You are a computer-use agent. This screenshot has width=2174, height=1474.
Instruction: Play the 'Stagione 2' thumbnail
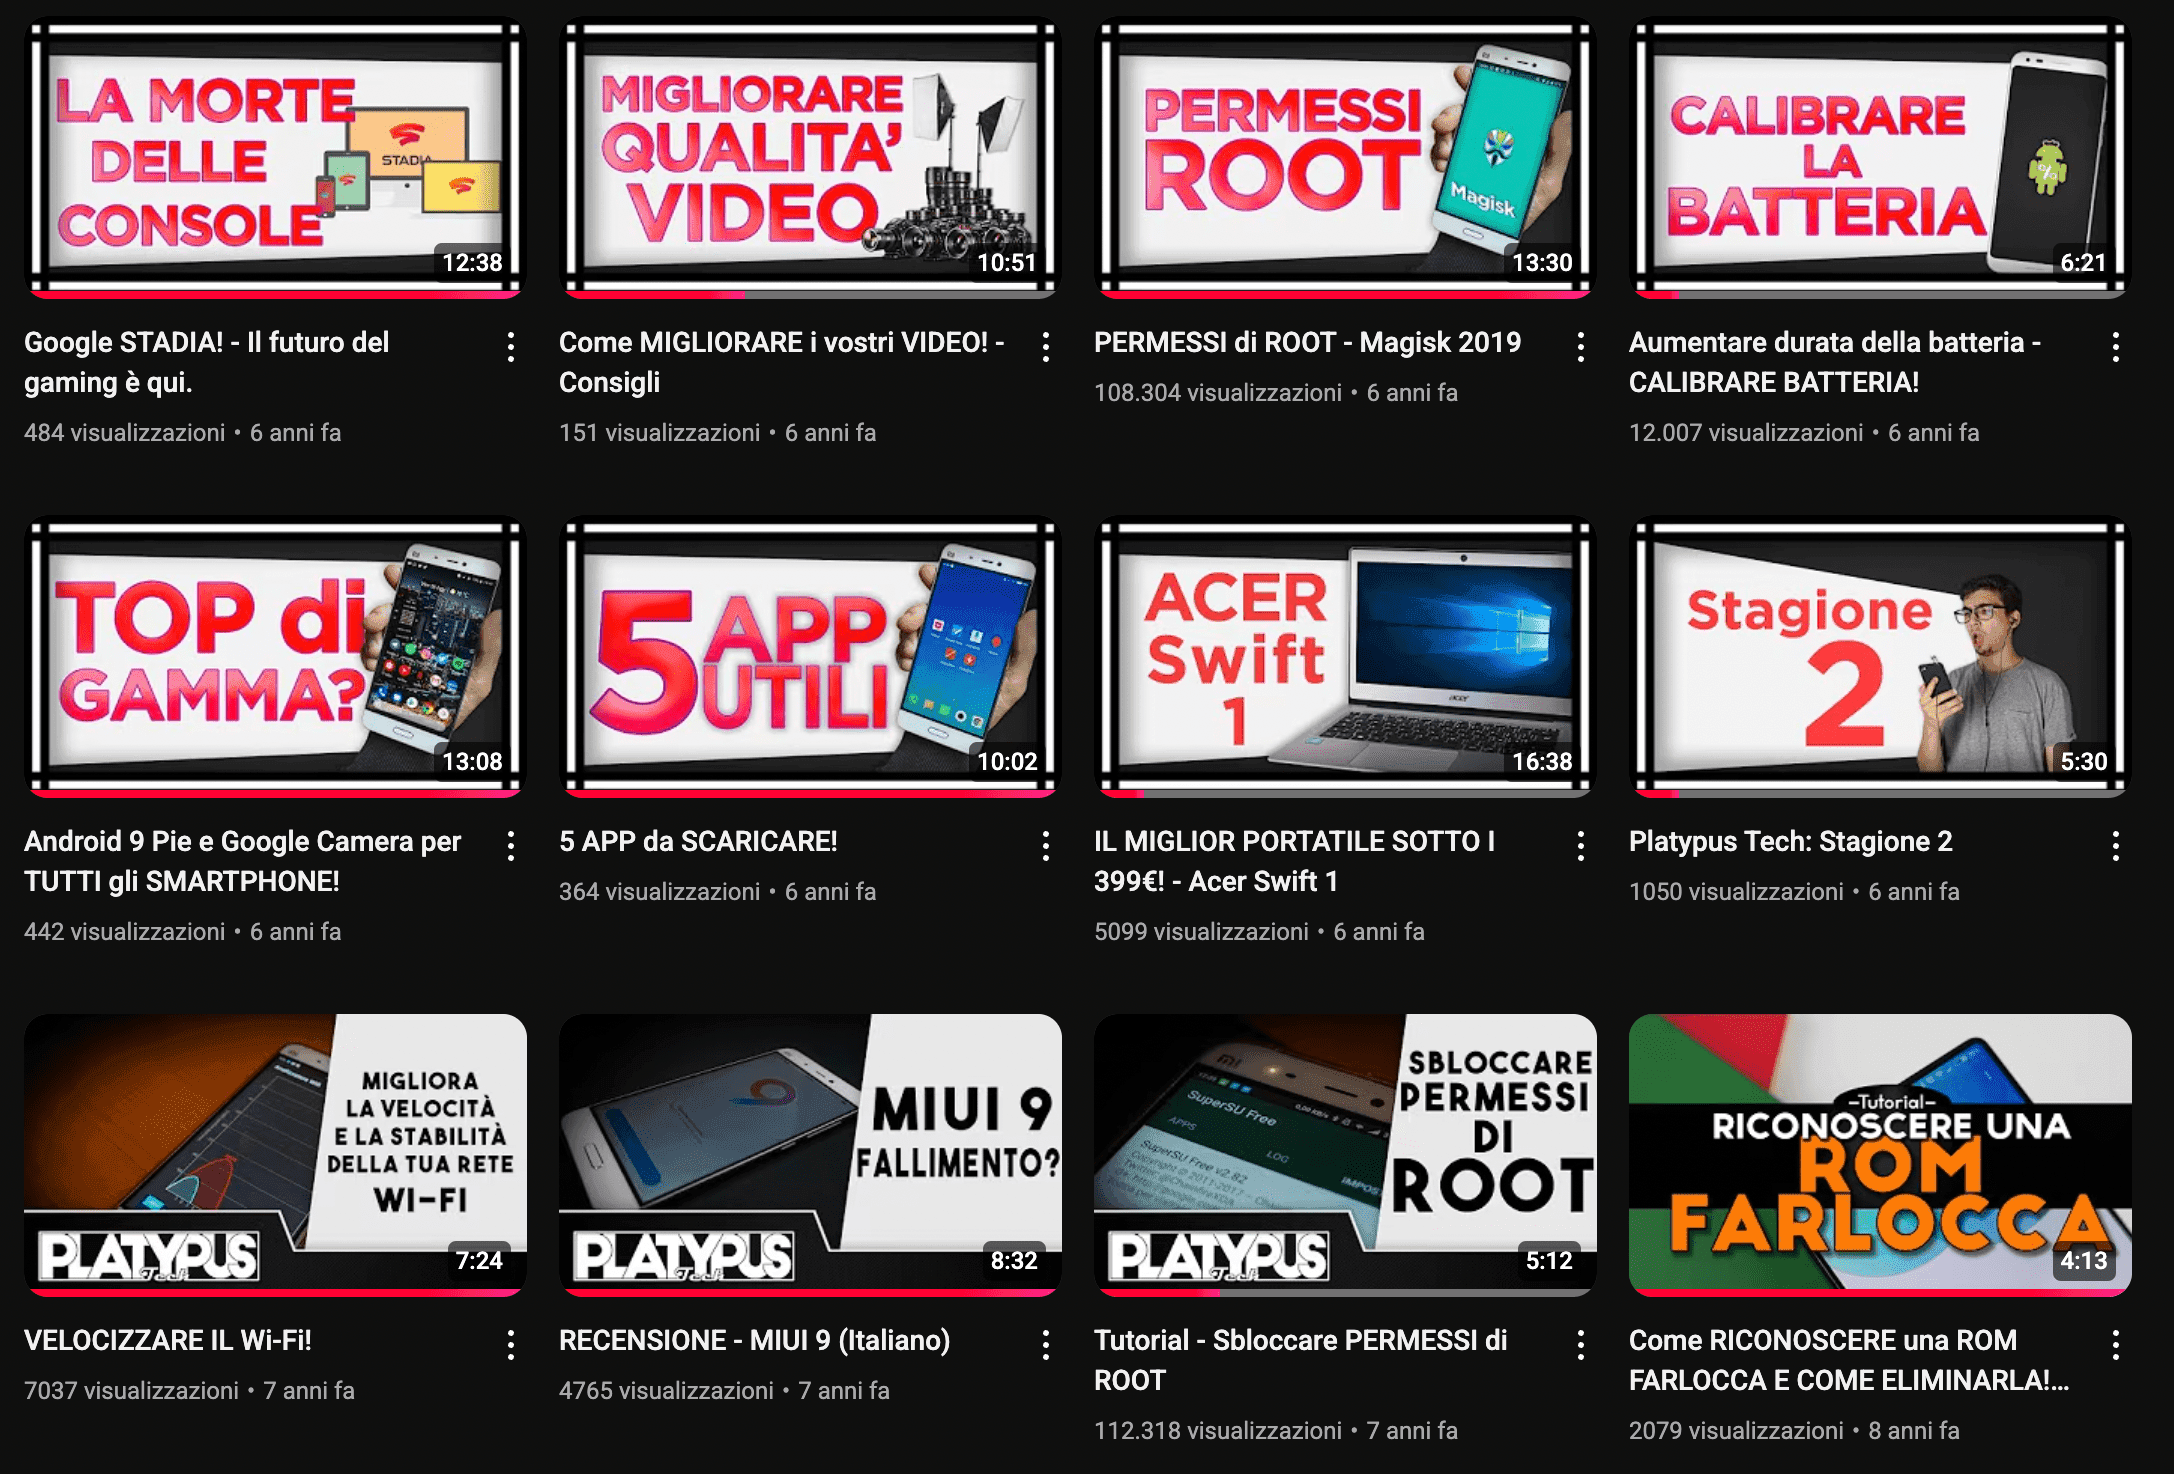click(1880, 656)
